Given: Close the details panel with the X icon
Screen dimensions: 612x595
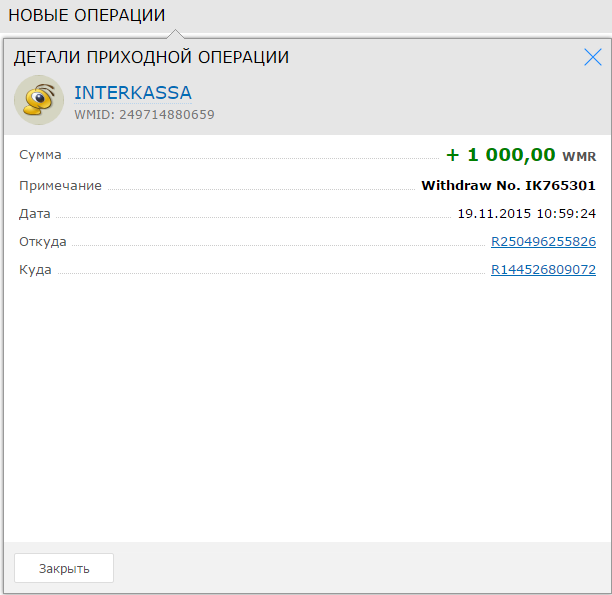Looking at the screenshot, I should [592, 57].
